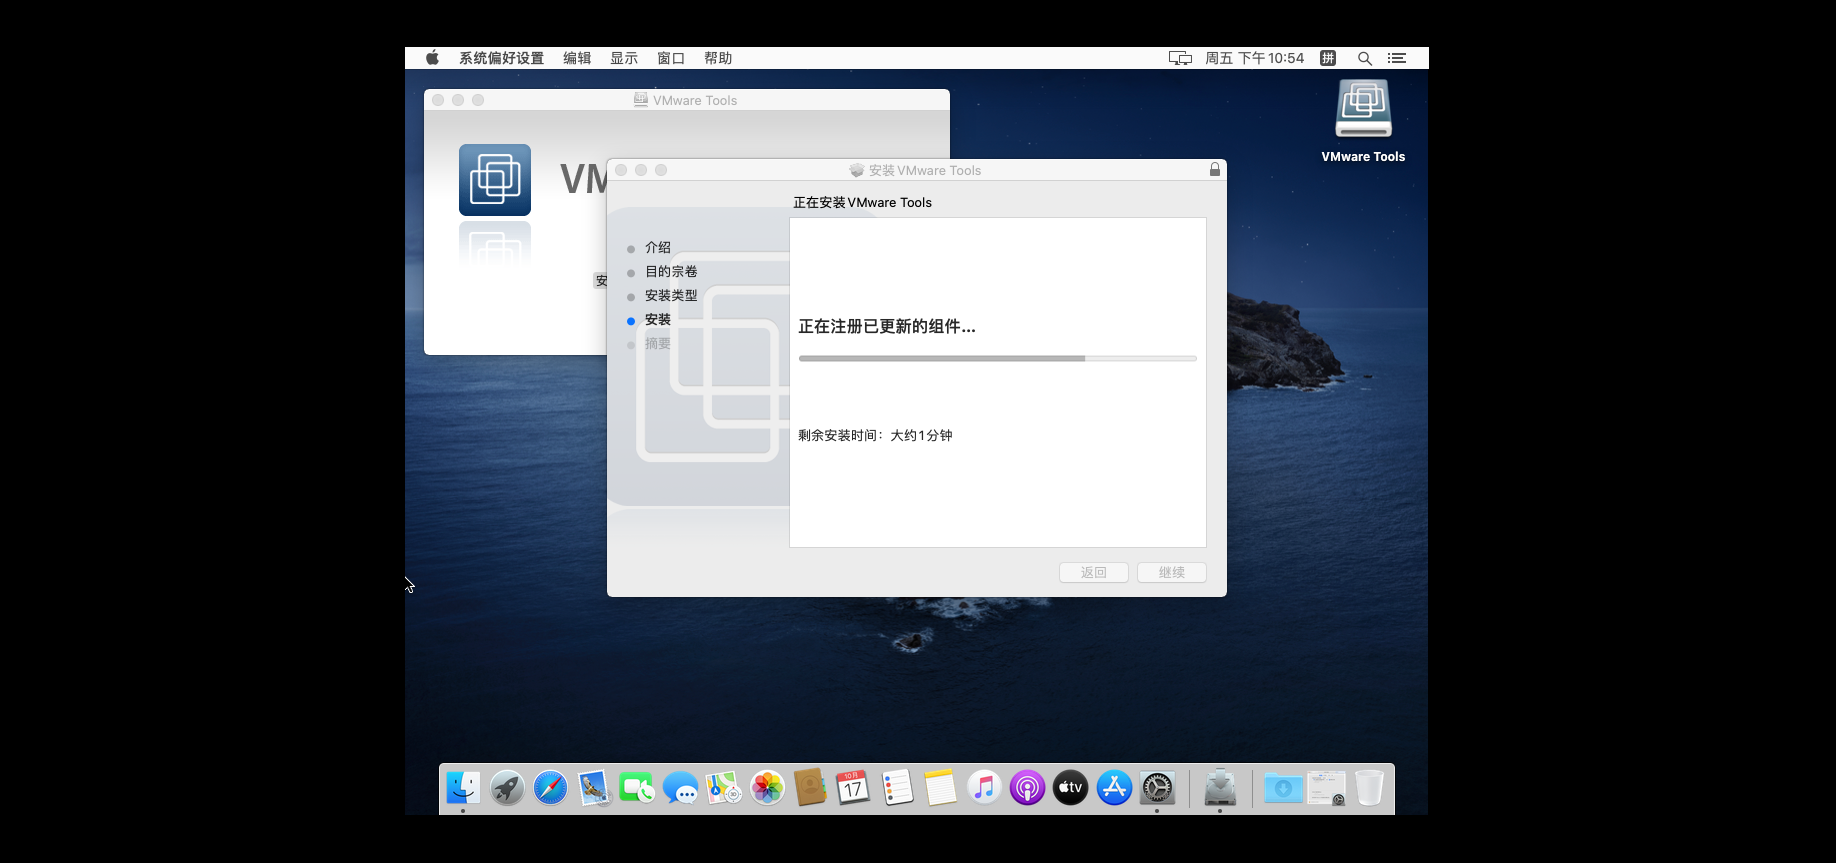The image size is (1836, 863).
Task: Open the 系统偏好设置 menu
Action: (x=501, y=58)
